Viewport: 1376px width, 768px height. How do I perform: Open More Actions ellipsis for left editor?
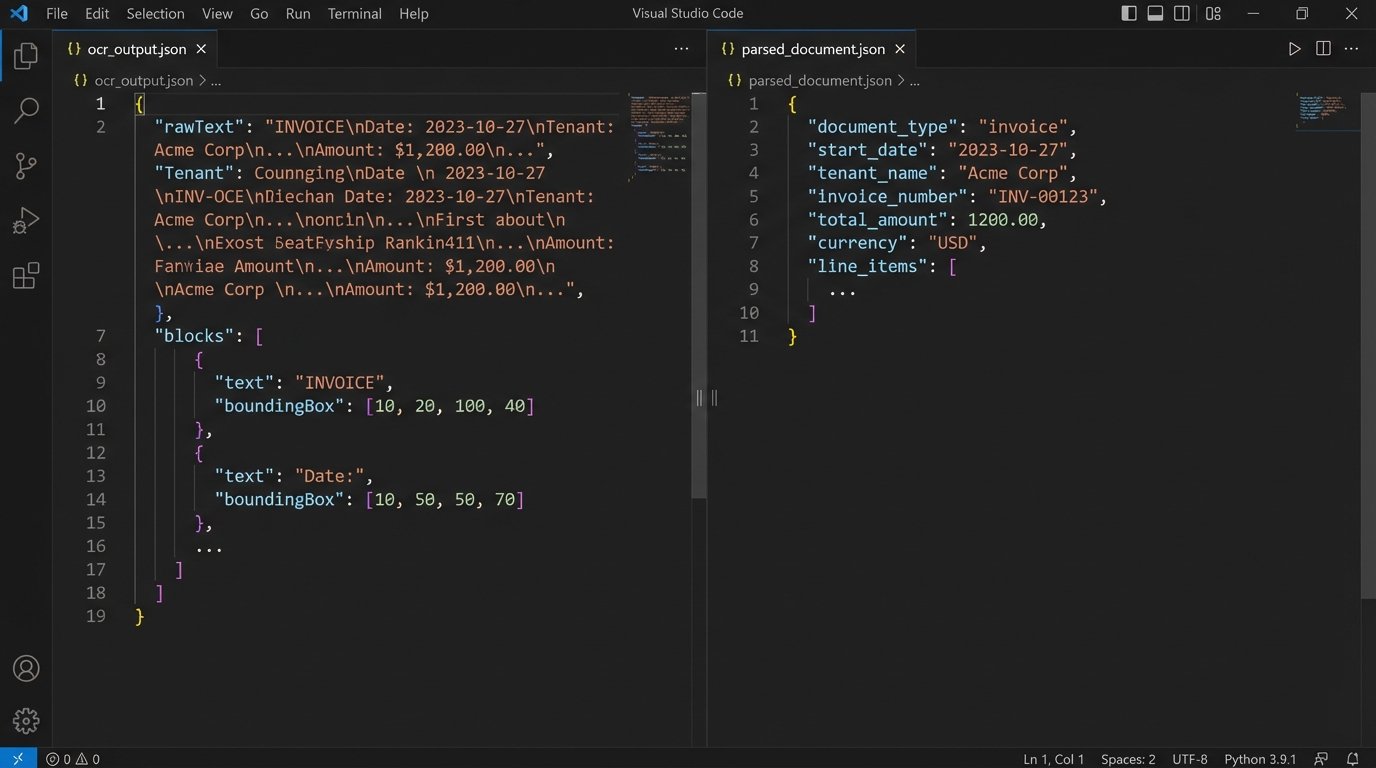(681, 49)
